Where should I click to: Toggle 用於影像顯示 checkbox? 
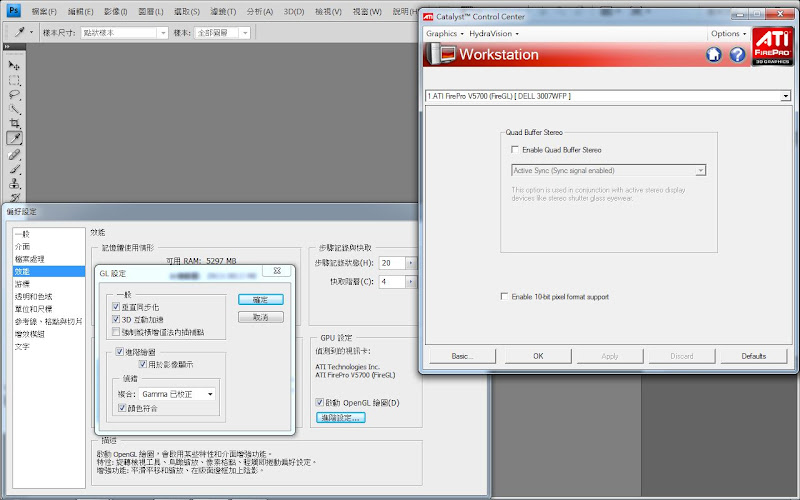(143, 364)
